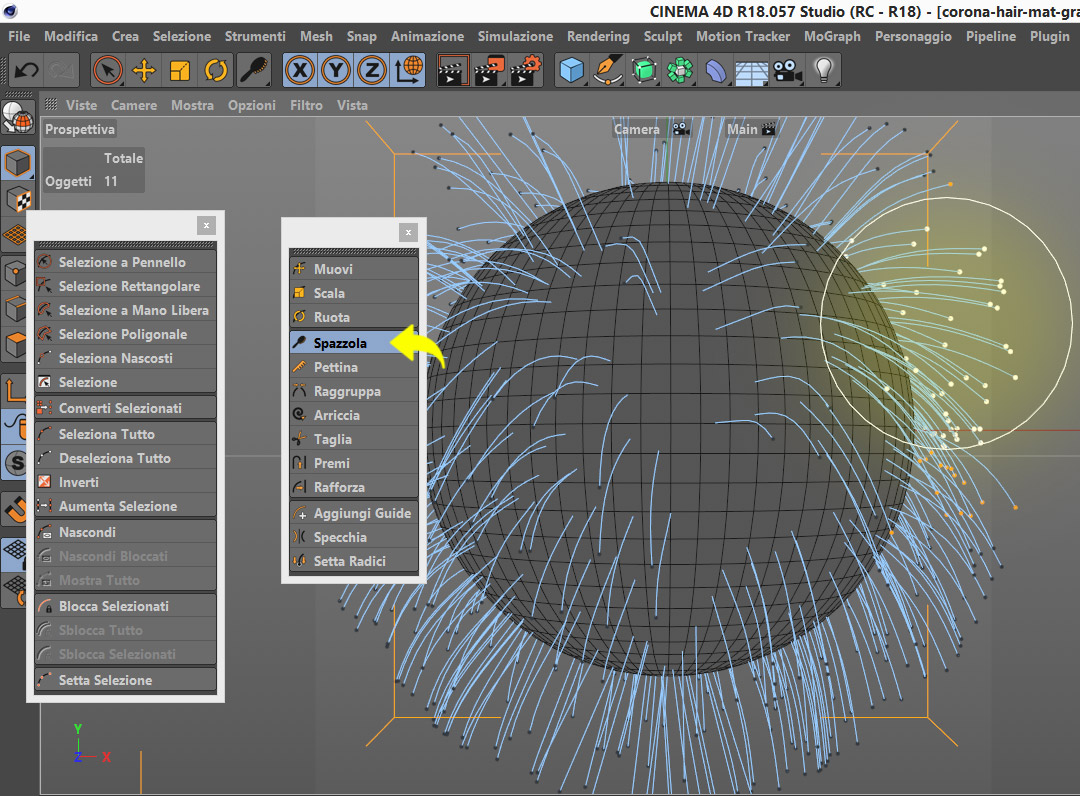Open the viewport Viste menu
1080x796 pixels.
[81, 105]
